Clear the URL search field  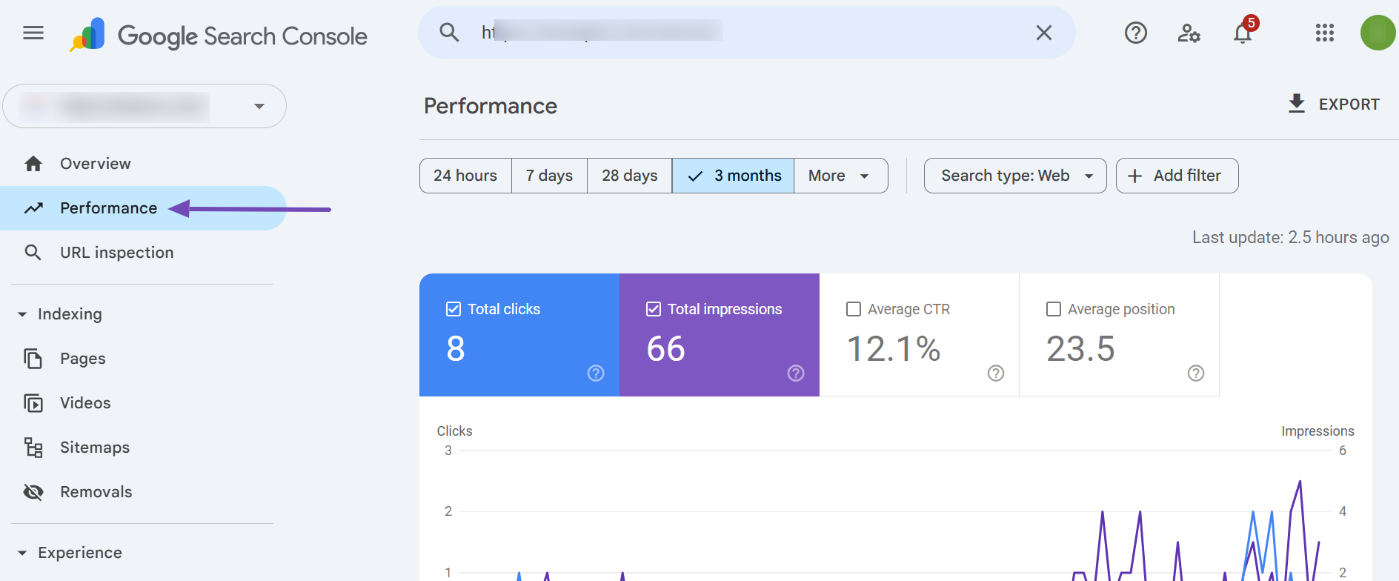[x=1043, y=33]
